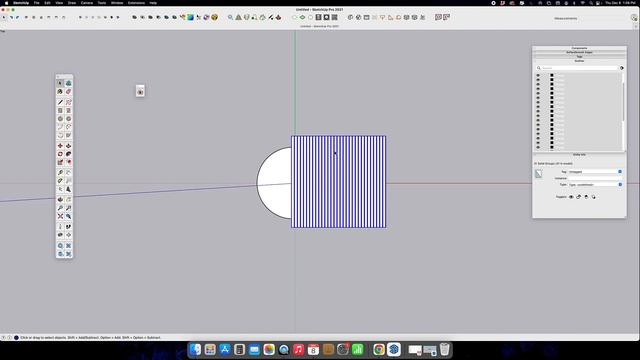Activate the Orbit tool
640x360 pixels.
[60, 200]
